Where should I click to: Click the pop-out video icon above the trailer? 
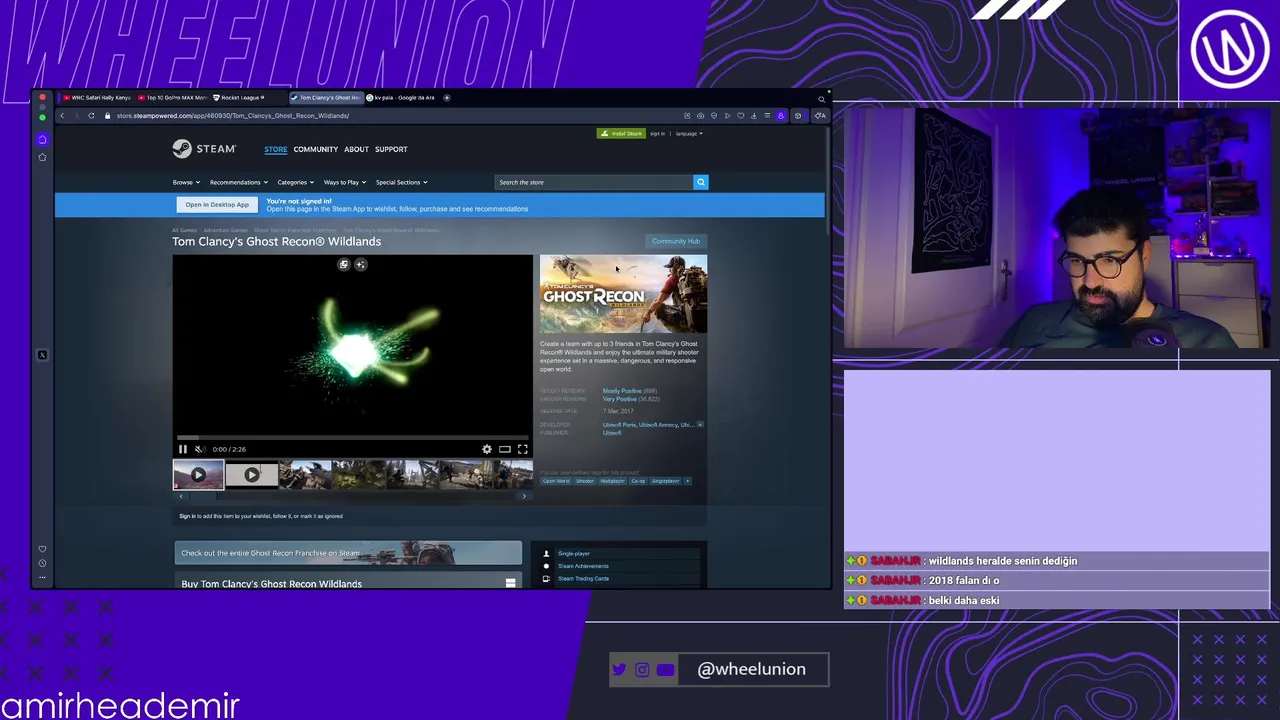click(x=344, y=264)
